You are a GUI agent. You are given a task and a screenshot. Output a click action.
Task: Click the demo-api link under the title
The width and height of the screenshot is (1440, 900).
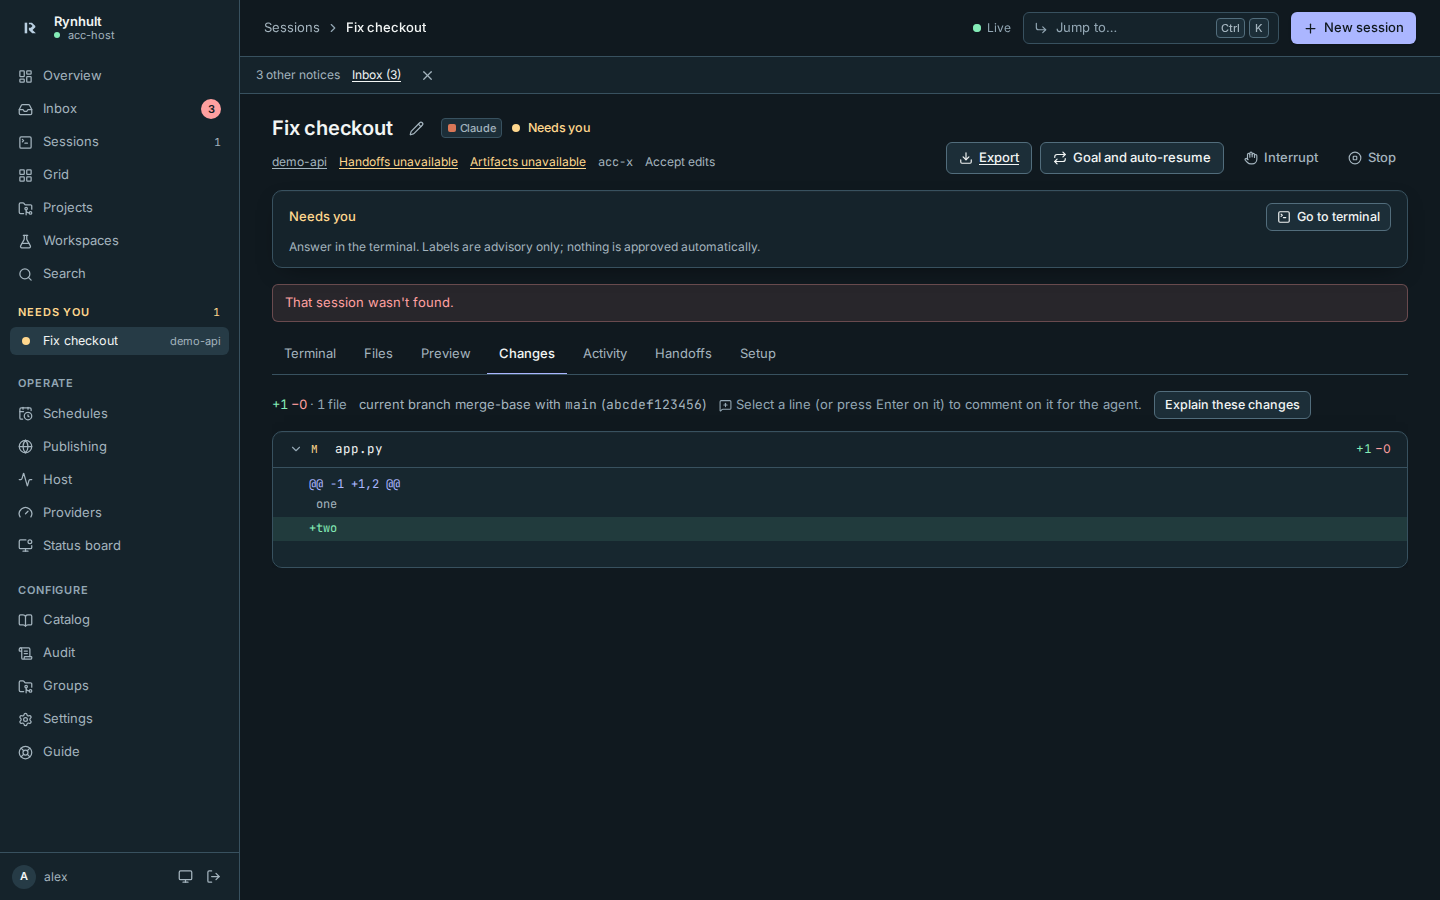299,162
